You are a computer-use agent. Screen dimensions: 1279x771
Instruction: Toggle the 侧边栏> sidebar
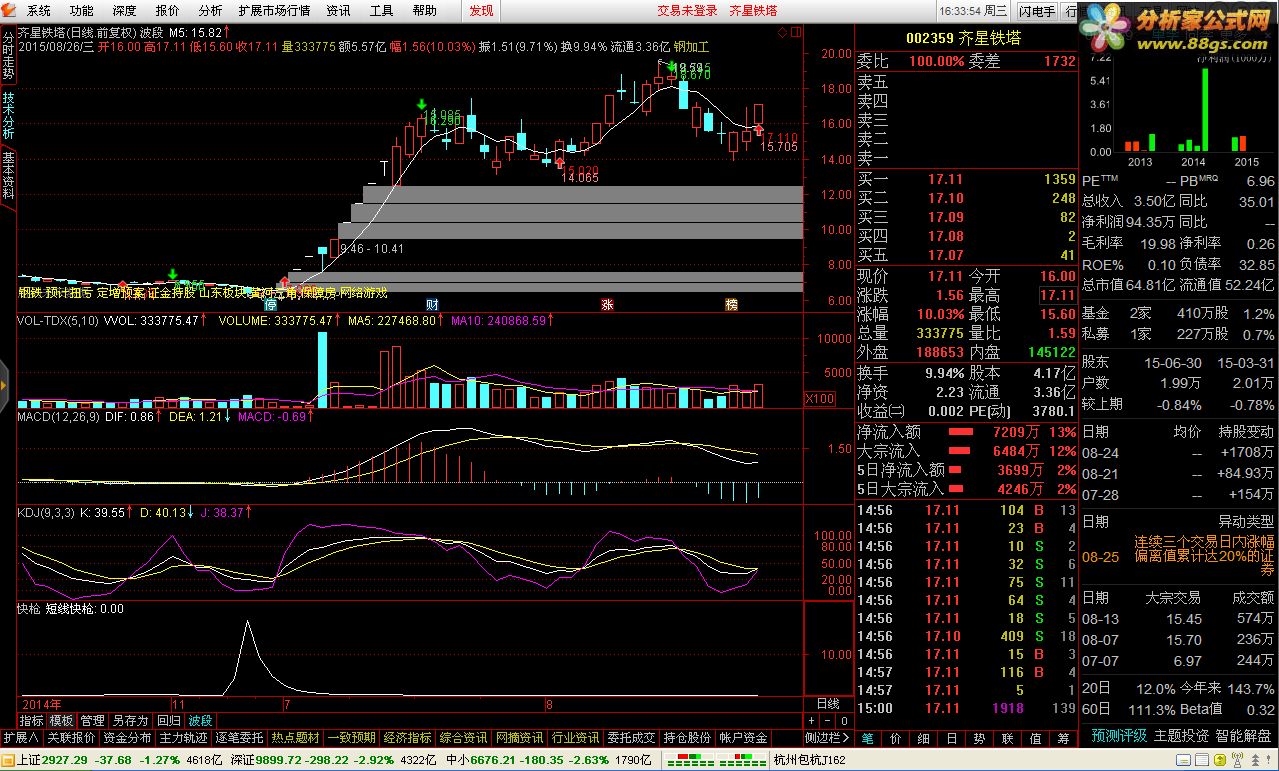point(826,738)
